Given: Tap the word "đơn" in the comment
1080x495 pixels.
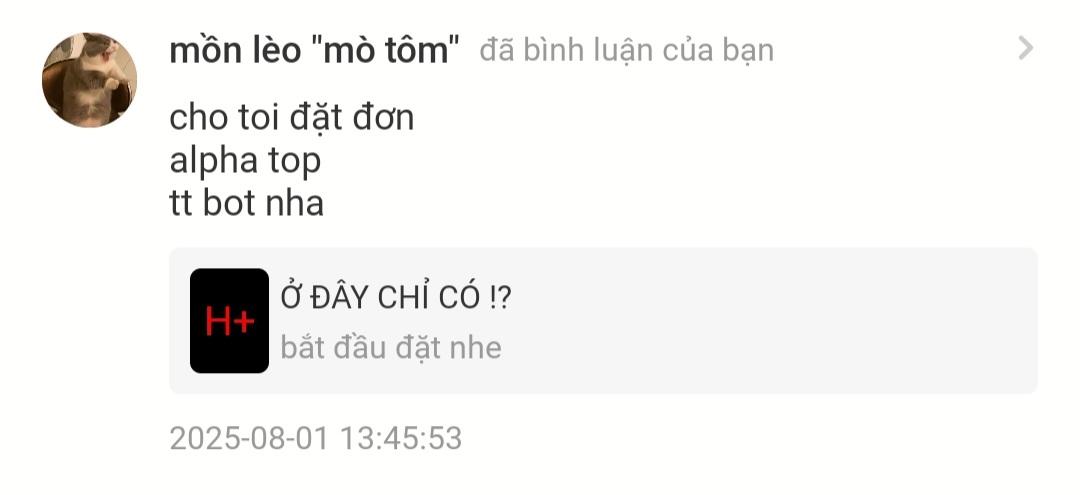Looking at the screenshot, I should 384,118.
